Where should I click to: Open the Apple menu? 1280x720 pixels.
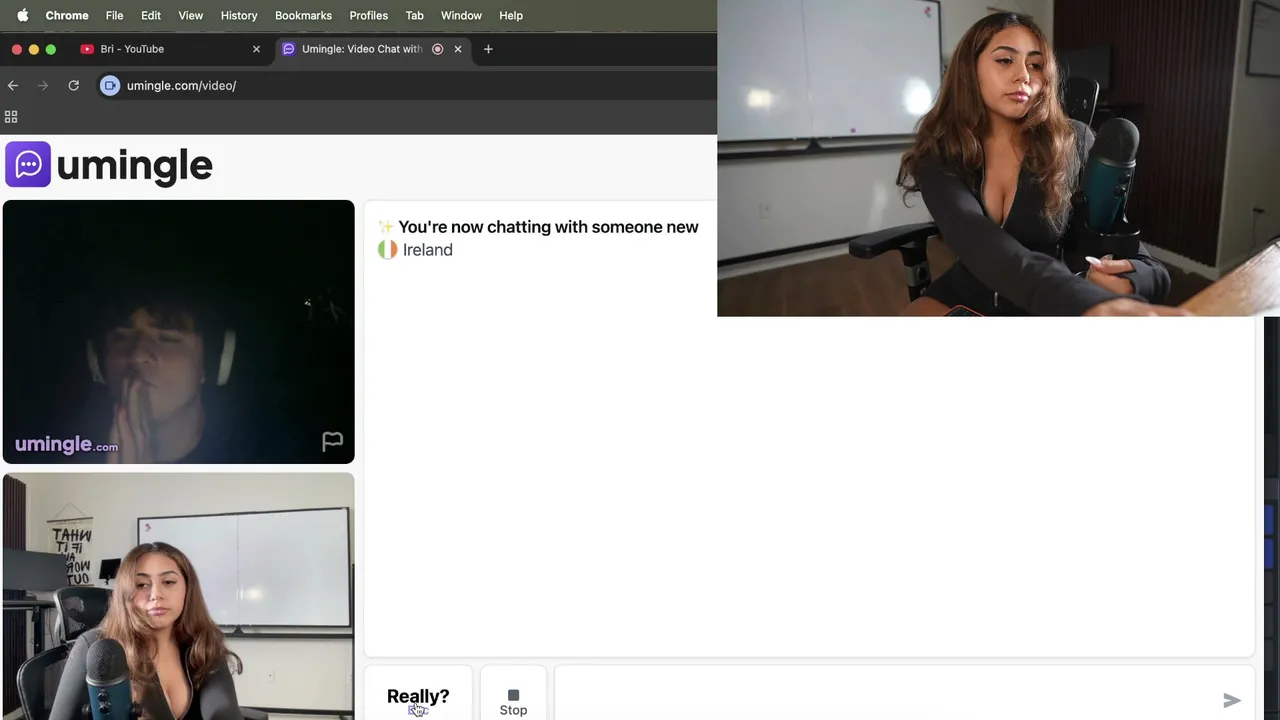coord(22,15)
